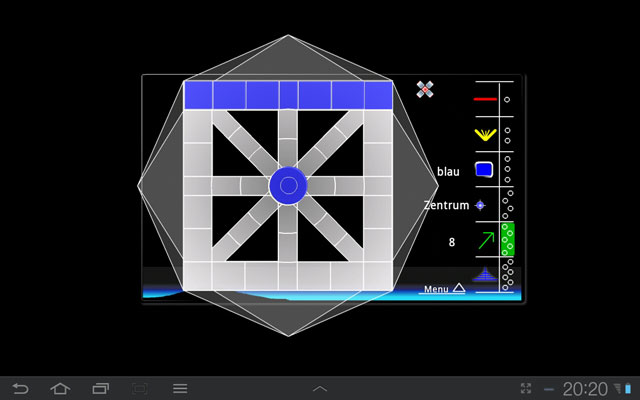Toggle fullscreen with the four-arrow icon
Viewport: 640px width, 400px height.
coord(526,389)
